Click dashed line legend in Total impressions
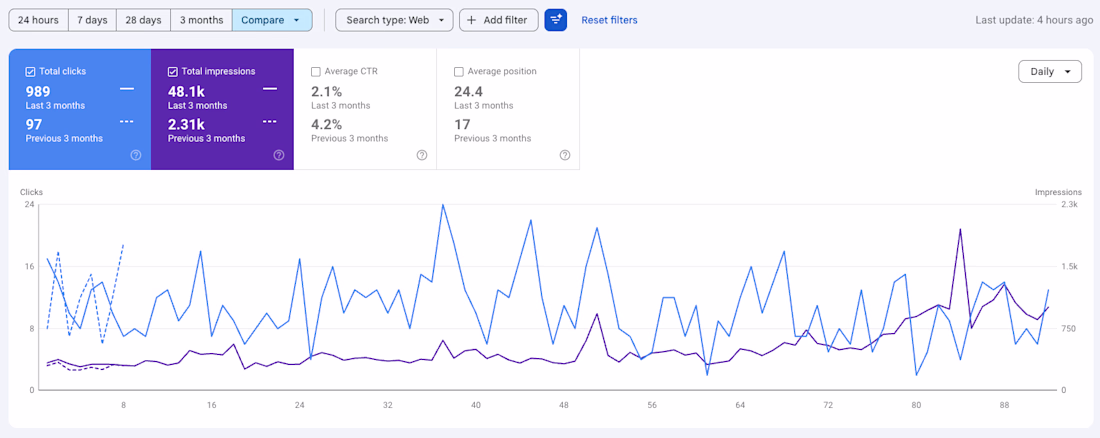This screenshot has width=1100, height=438. tap(270, 122)
